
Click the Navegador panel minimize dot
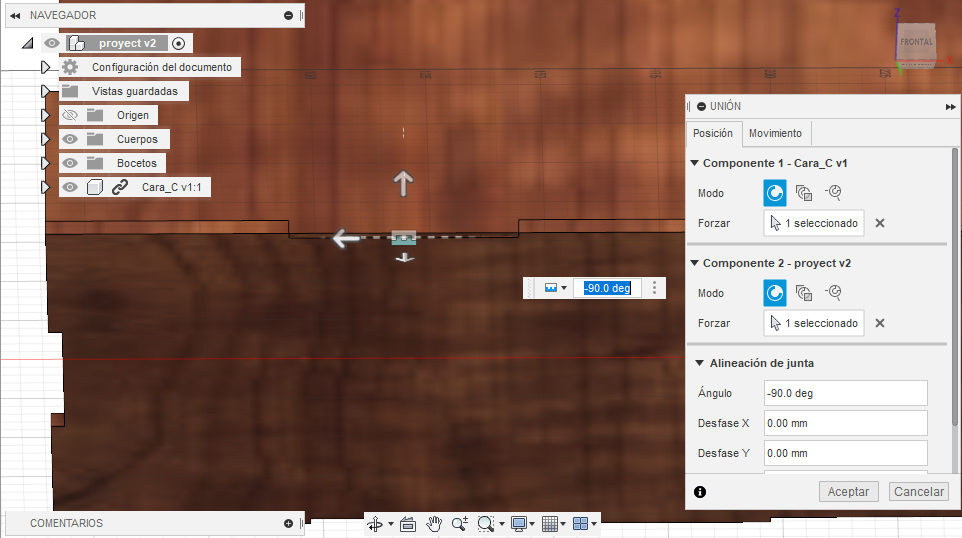tap(288, 15)
